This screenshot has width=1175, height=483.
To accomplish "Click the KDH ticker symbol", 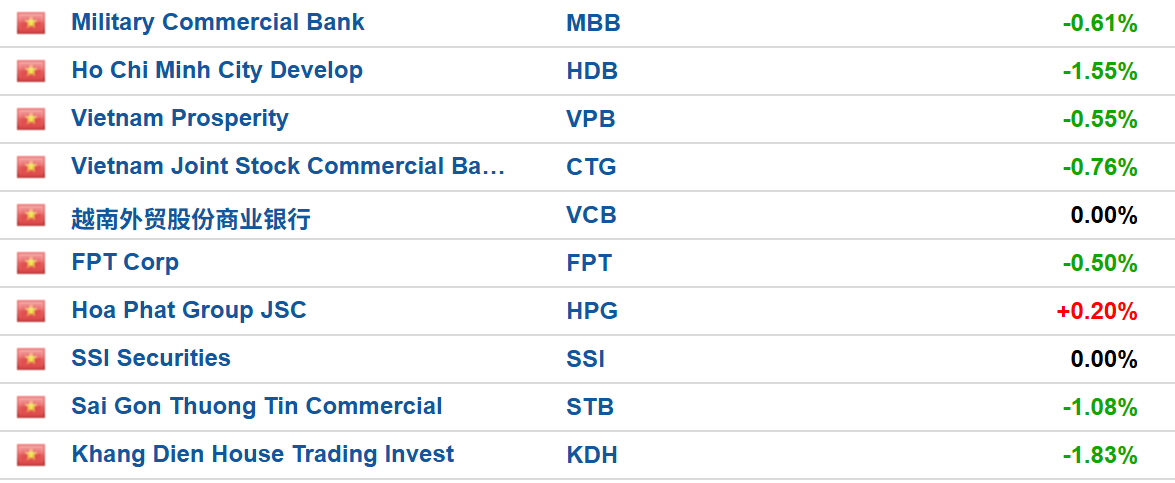I will (x=592, y=455).
